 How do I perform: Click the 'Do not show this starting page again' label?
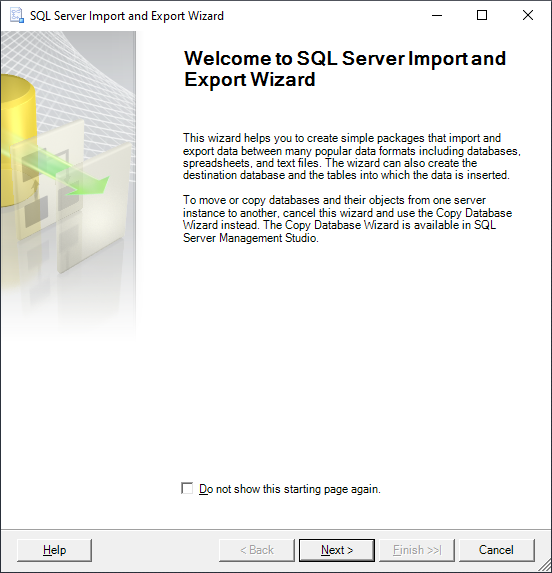pyautogui.click(x=290, y=489)
